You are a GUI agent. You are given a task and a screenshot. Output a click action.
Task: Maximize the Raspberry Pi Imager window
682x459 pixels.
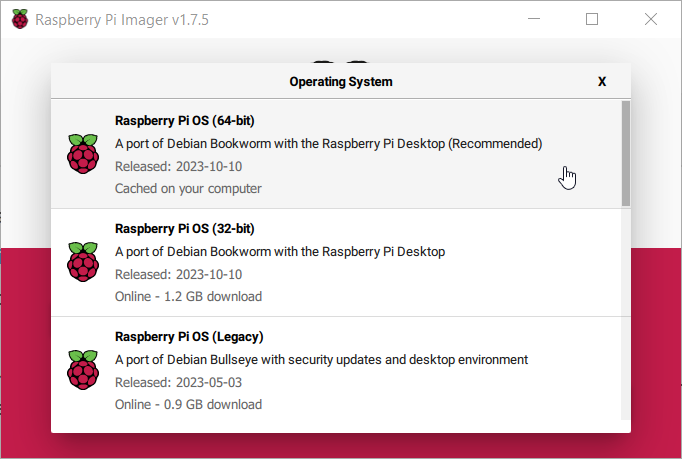[x=592, y=19]
